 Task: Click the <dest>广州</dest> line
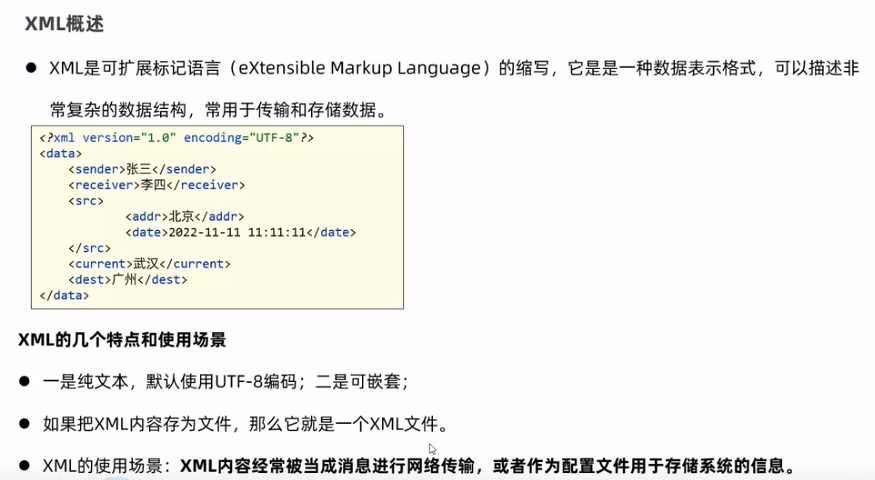(128, 279)
